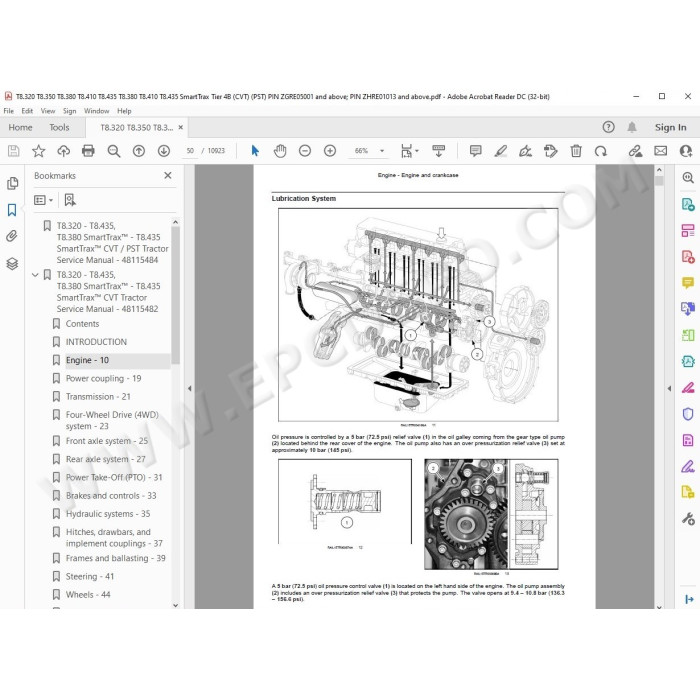Open the fit page options tool
700x700 pixels.
[x=409, y=151]
